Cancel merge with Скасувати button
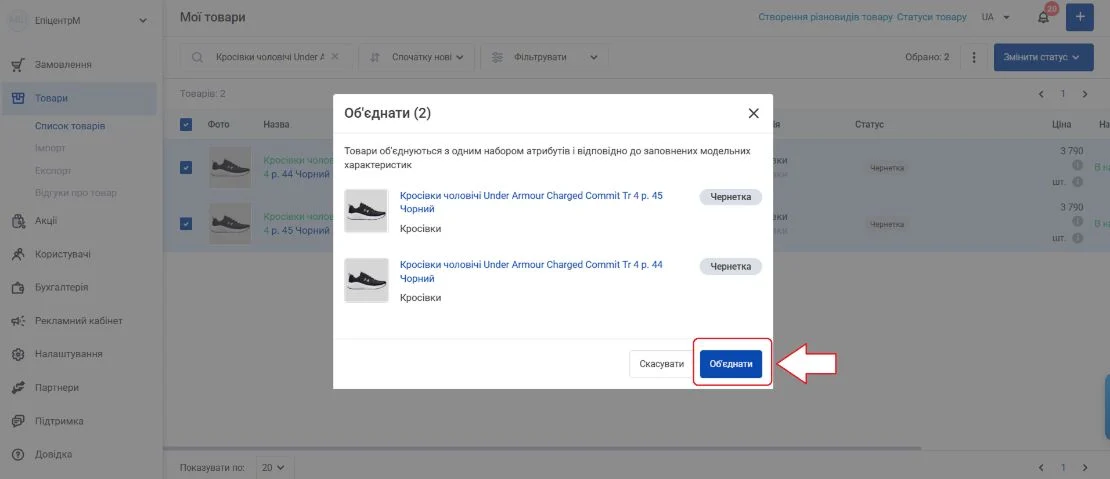Screen dimensions: 1110x479 662,364
